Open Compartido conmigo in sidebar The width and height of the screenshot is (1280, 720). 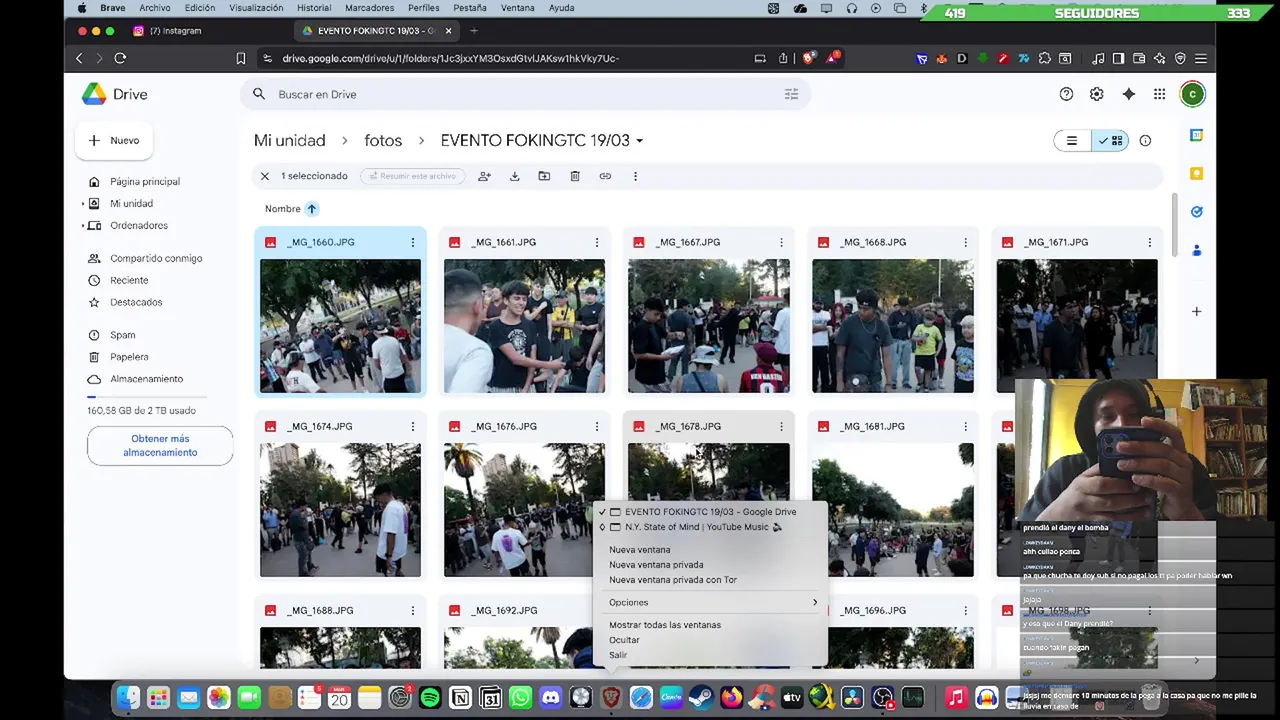pos(156,258)
